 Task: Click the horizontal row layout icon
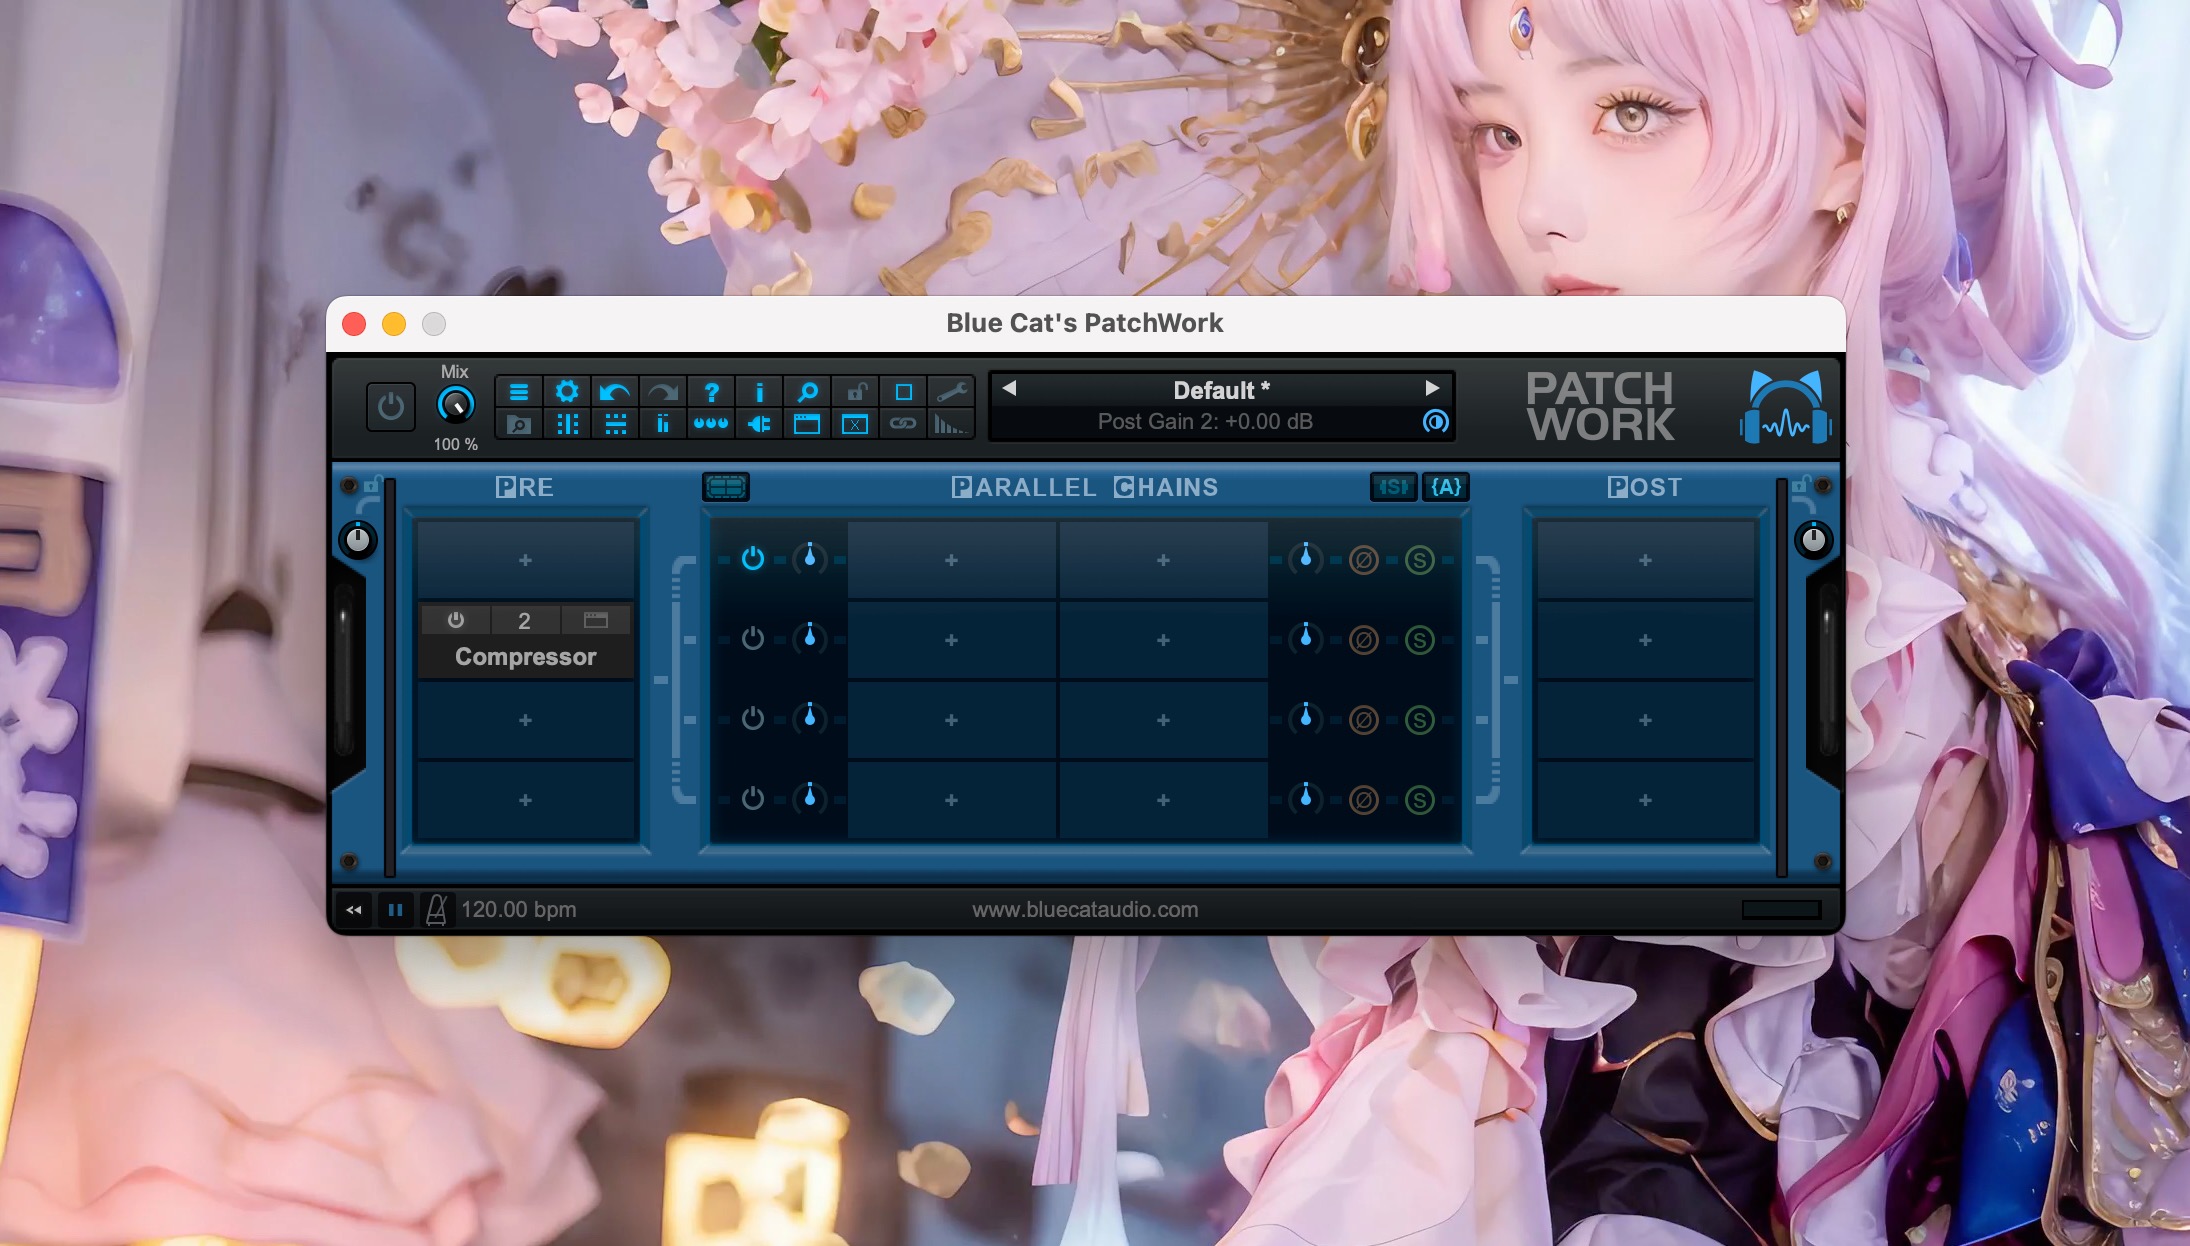(615, 424)
